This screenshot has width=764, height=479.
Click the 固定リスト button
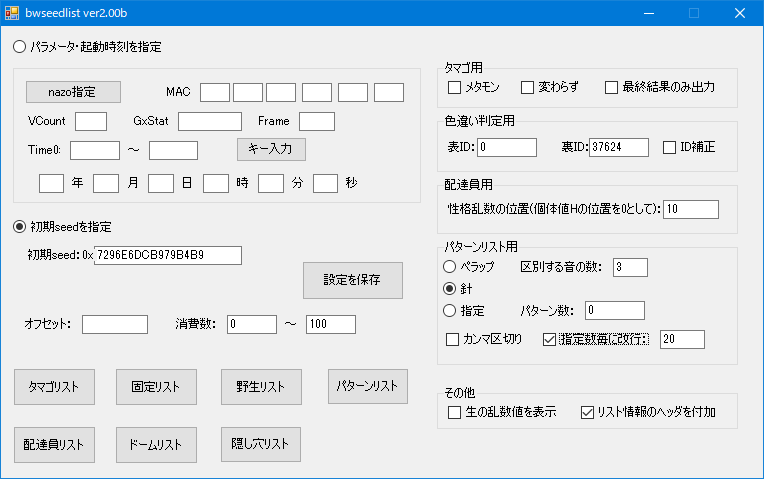156,387
